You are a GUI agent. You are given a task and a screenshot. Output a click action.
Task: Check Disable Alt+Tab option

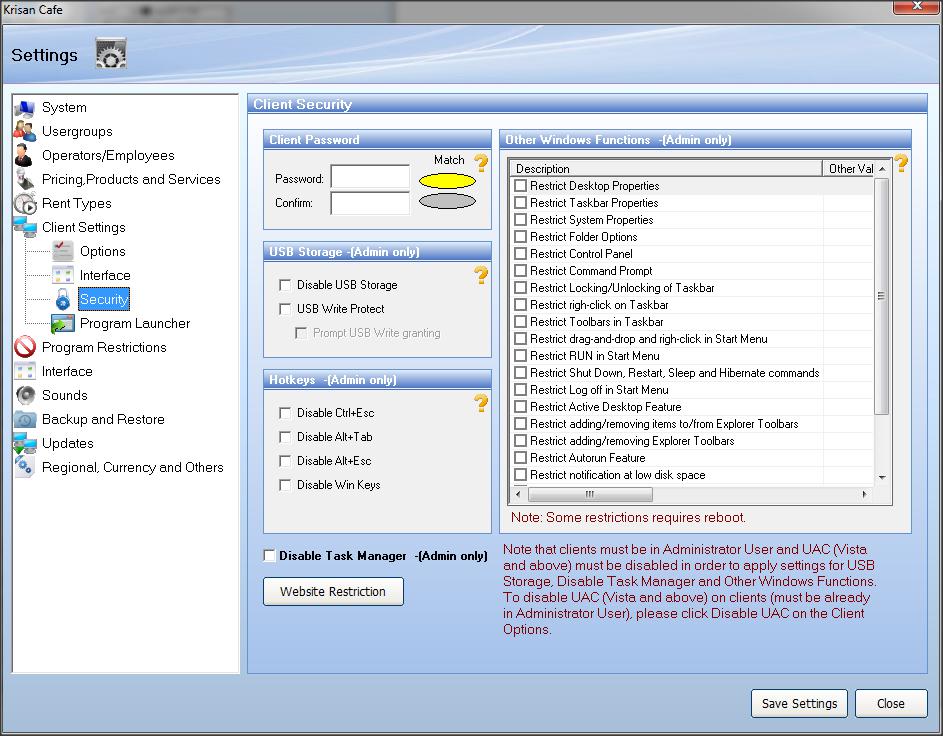(x=285, y=437)
